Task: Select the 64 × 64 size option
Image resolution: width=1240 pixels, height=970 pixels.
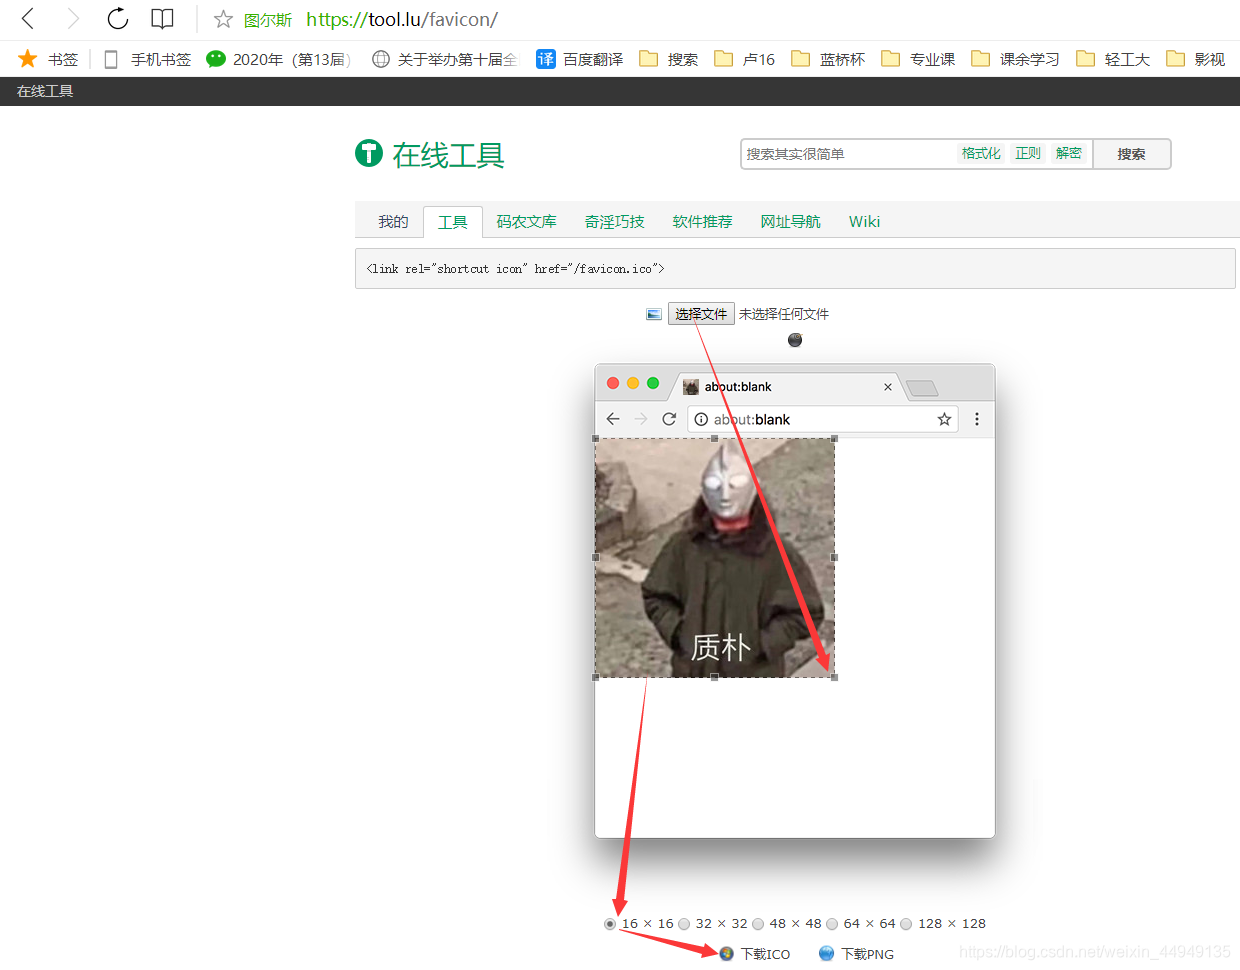Action: pyautogui.click(x=832, y=924)
